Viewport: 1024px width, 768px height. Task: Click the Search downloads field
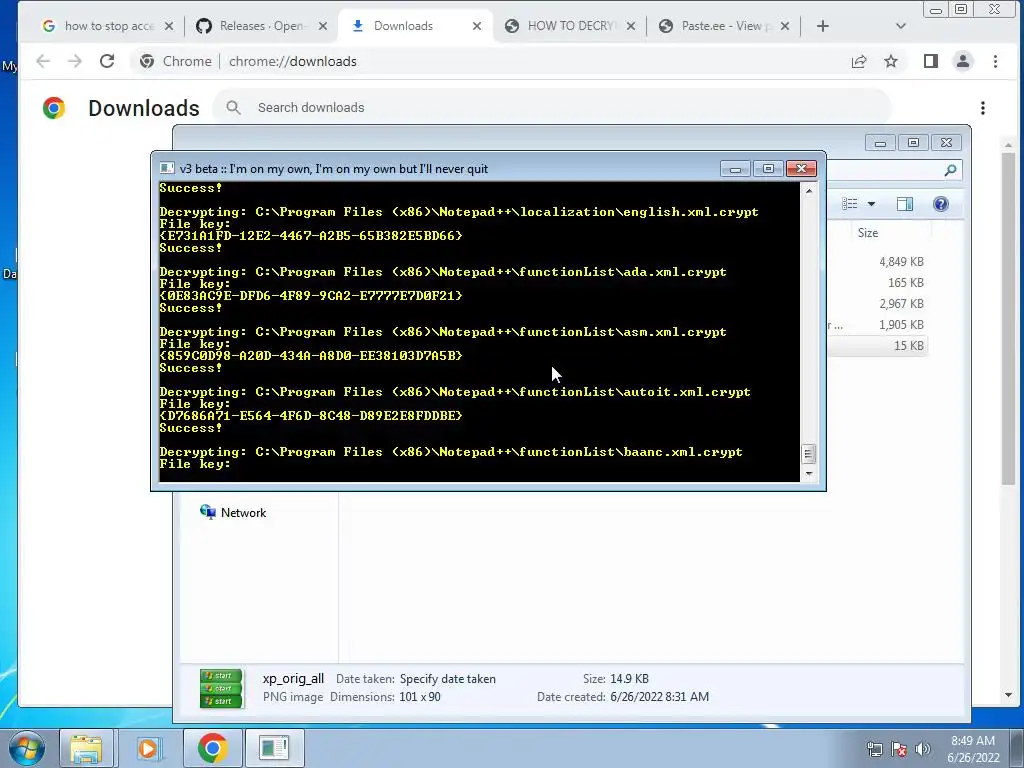pyautogui.click(x=552, y=108)
